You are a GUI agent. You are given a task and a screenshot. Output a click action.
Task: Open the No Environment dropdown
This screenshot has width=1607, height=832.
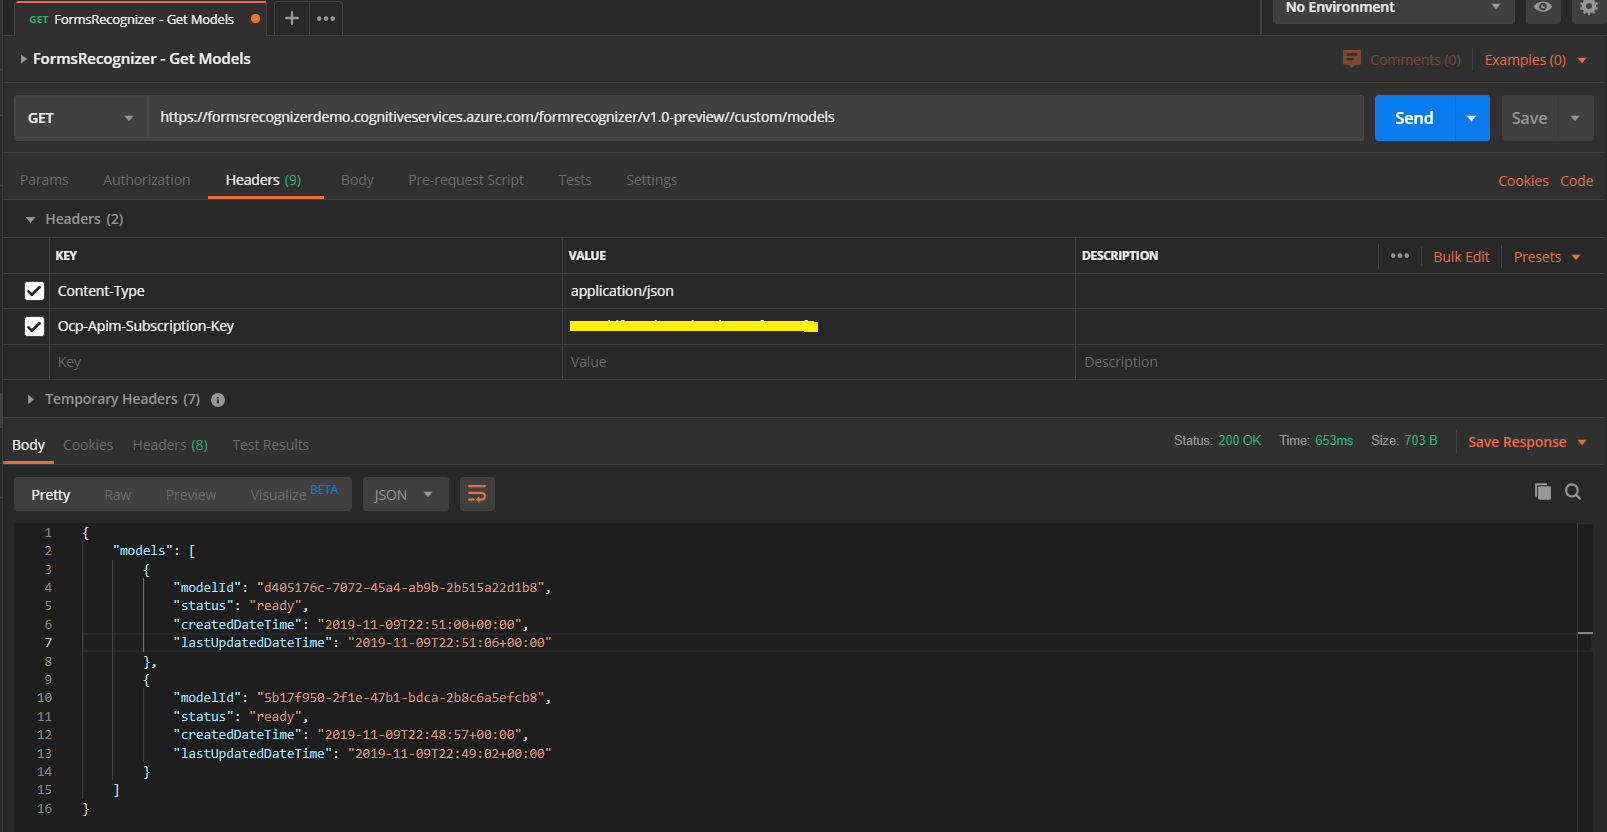tap(1394, 8)
